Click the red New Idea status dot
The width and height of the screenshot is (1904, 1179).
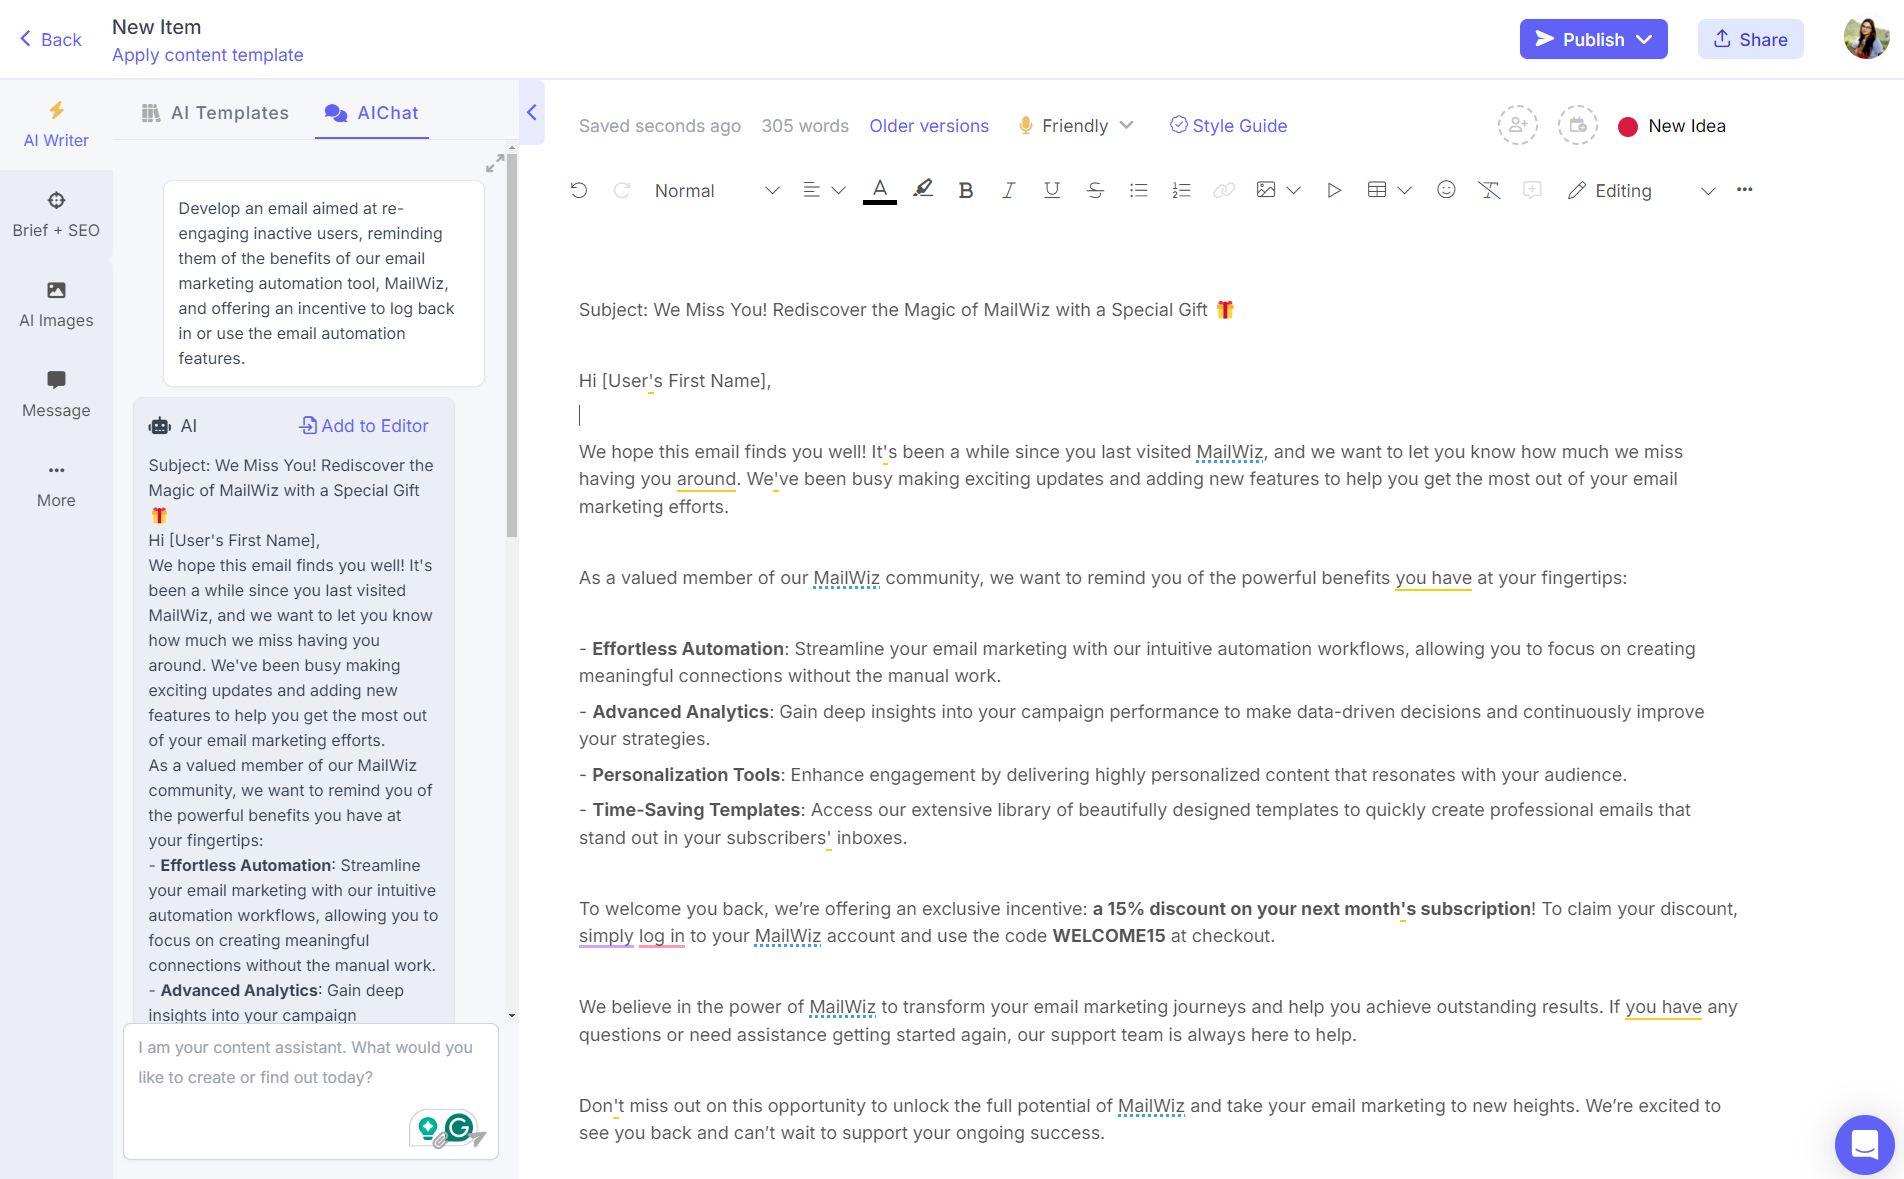(1627, 126)
